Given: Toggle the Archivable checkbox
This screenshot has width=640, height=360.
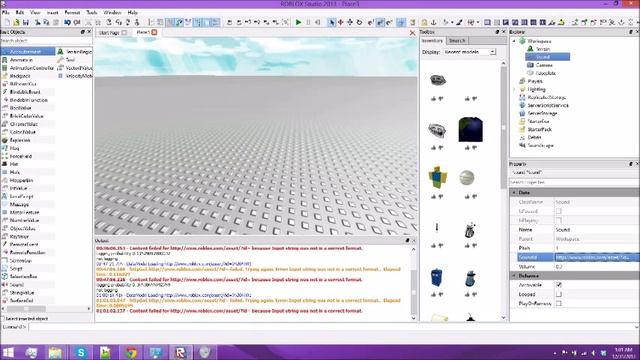Looking at the screenshot, I should (559, 284).
